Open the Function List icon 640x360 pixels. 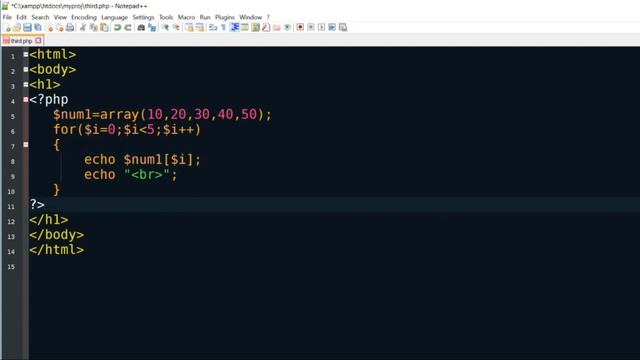(x=266, y=27)
